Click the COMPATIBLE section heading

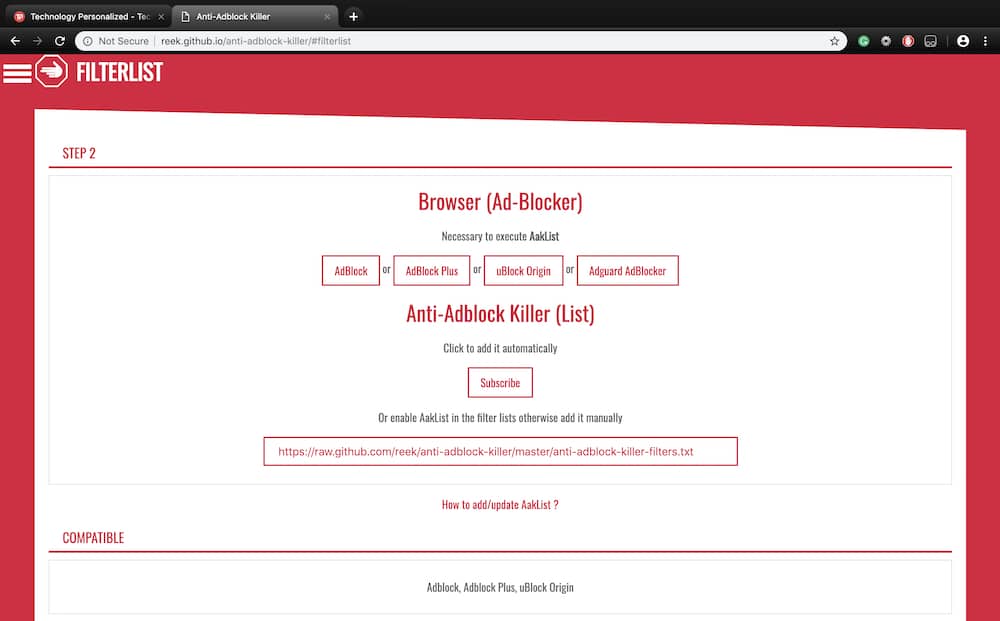point(93,537)
